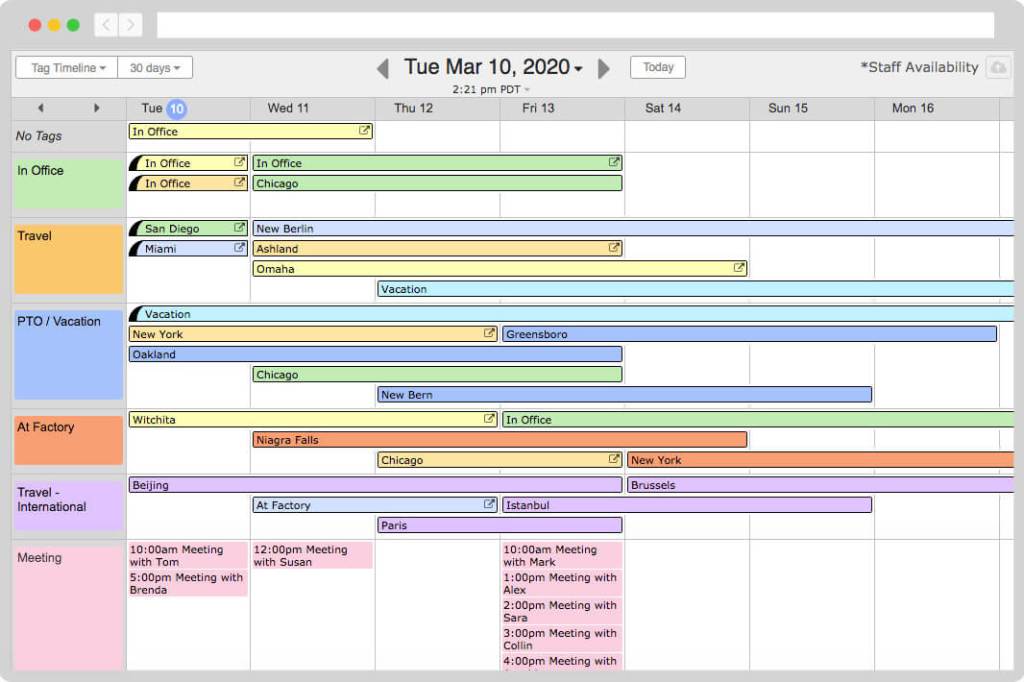Screen dimensions: 1024x682
Task: Click popout icon on Omaha event
Action: coord(739,268)
